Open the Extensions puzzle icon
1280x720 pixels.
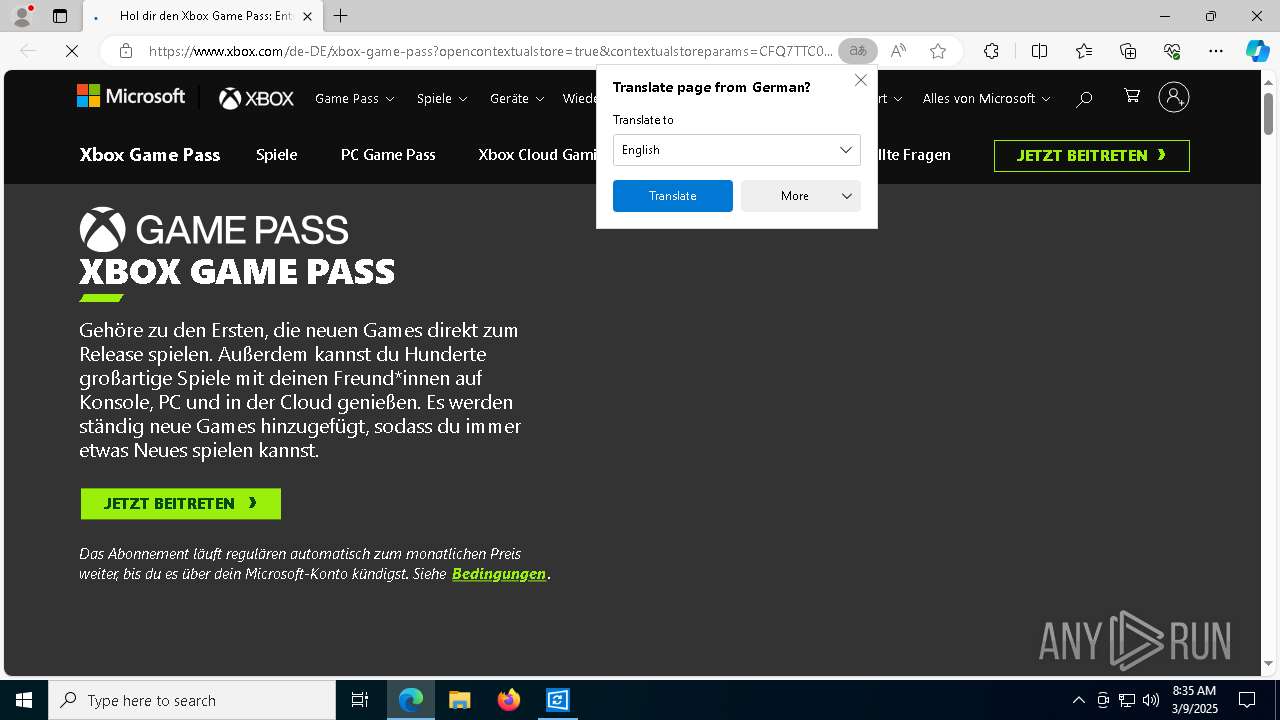tap(991, 51)
